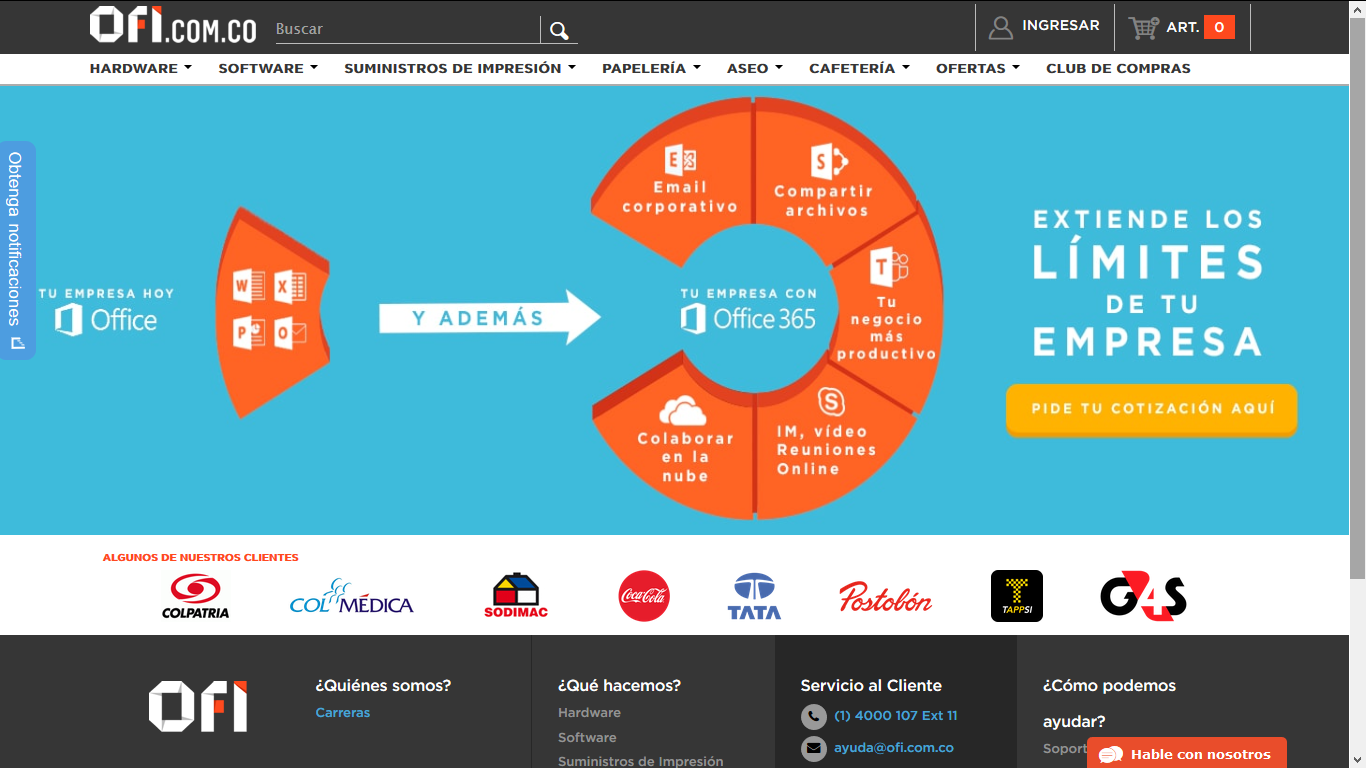This screenshot has width=1366, height=768.
Task: Click the Carreras footer link
Action: click(x=343, y=713)
